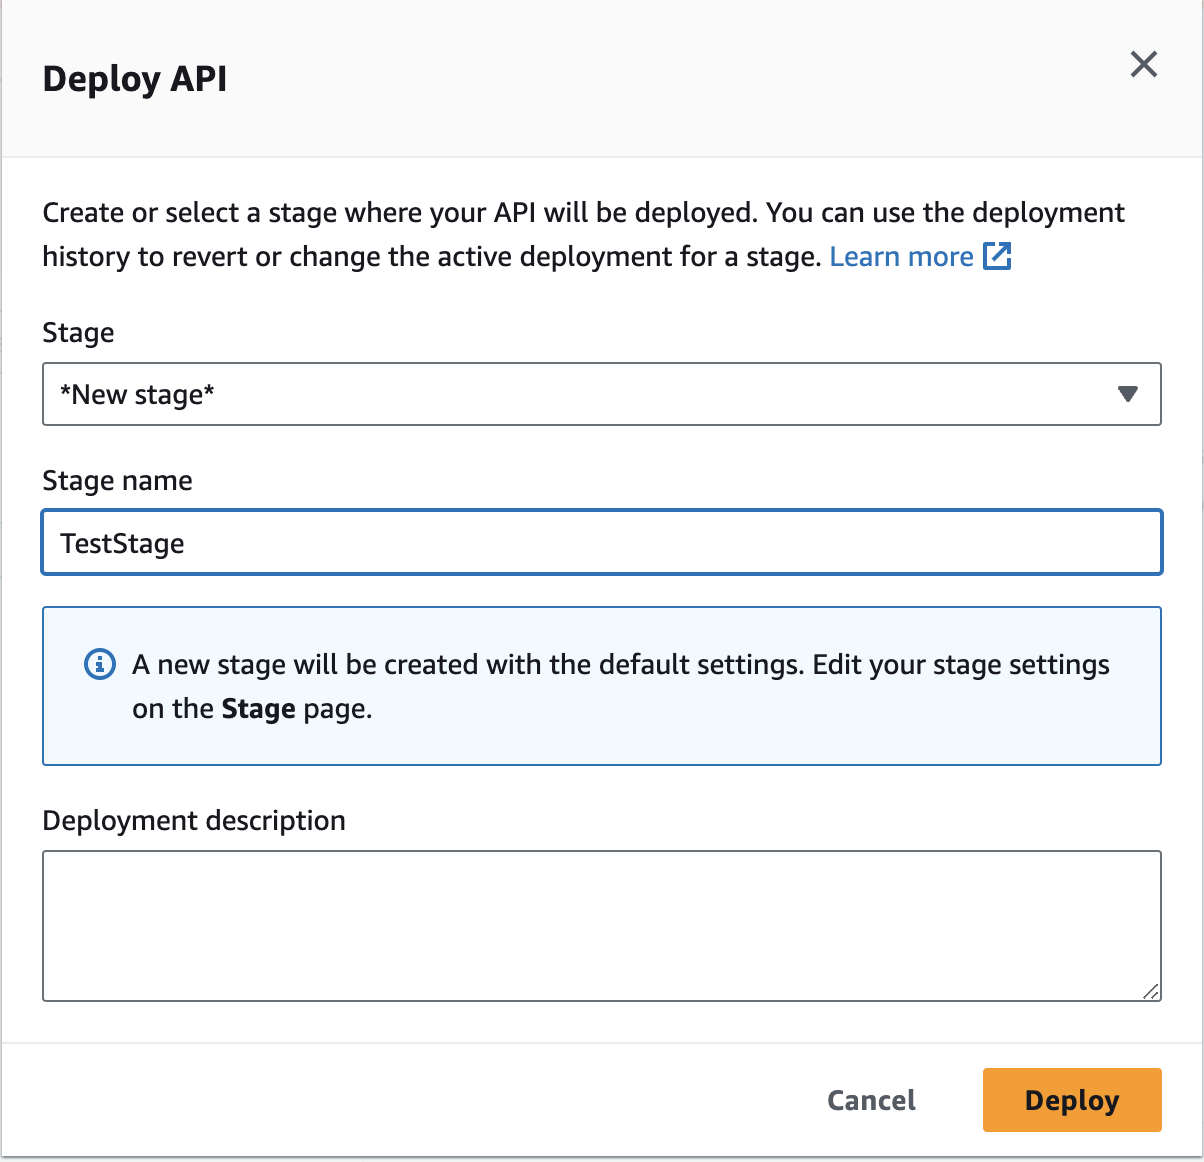Click the external link icon beside Learn more
The height and width of the screenshot is (1162, 1204).
(998, 257)
